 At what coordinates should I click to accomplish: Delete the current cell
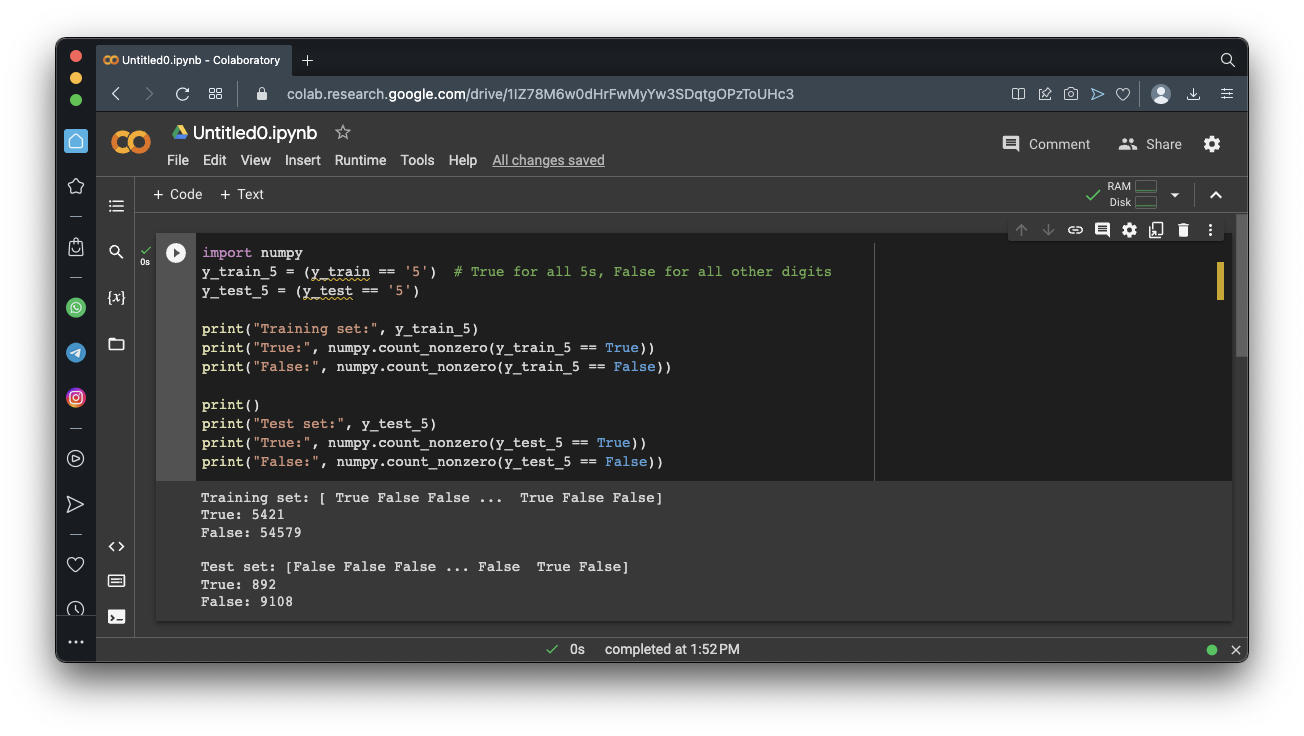(x=1183, y=230)
